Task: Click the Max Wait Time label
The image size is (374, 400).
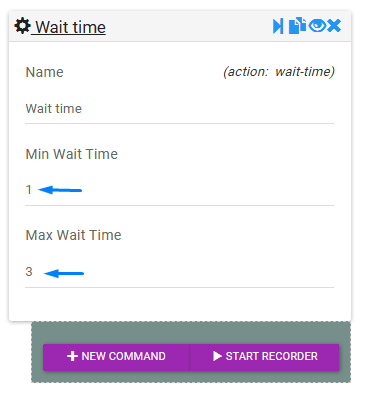Action: pos(73,235)
